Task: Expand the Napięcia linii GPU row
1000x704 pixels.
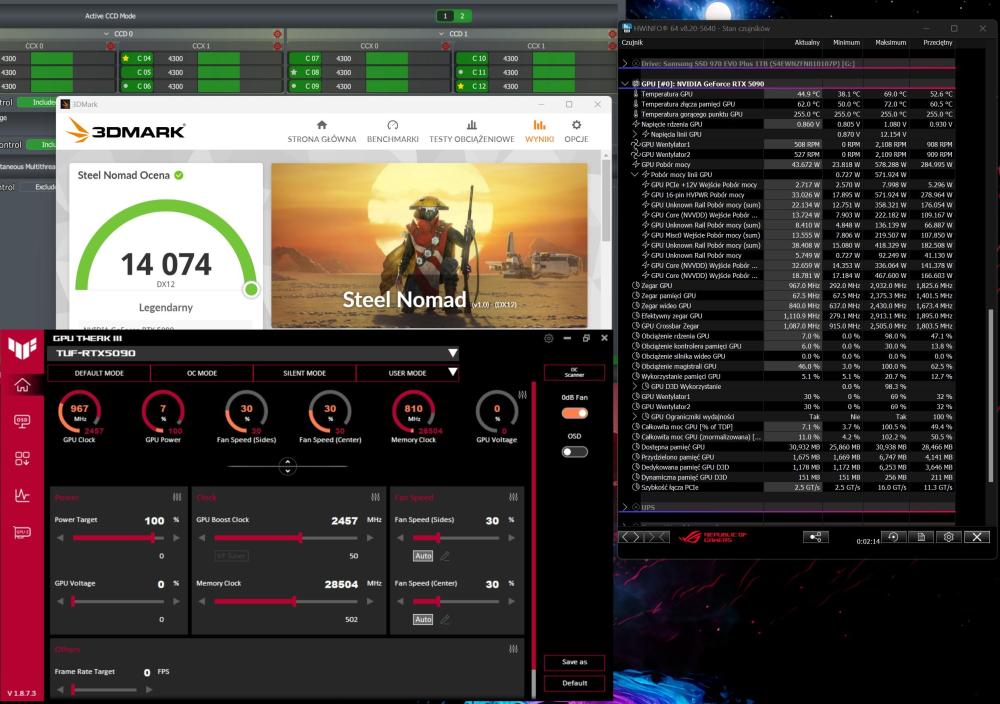Action: 635,134
